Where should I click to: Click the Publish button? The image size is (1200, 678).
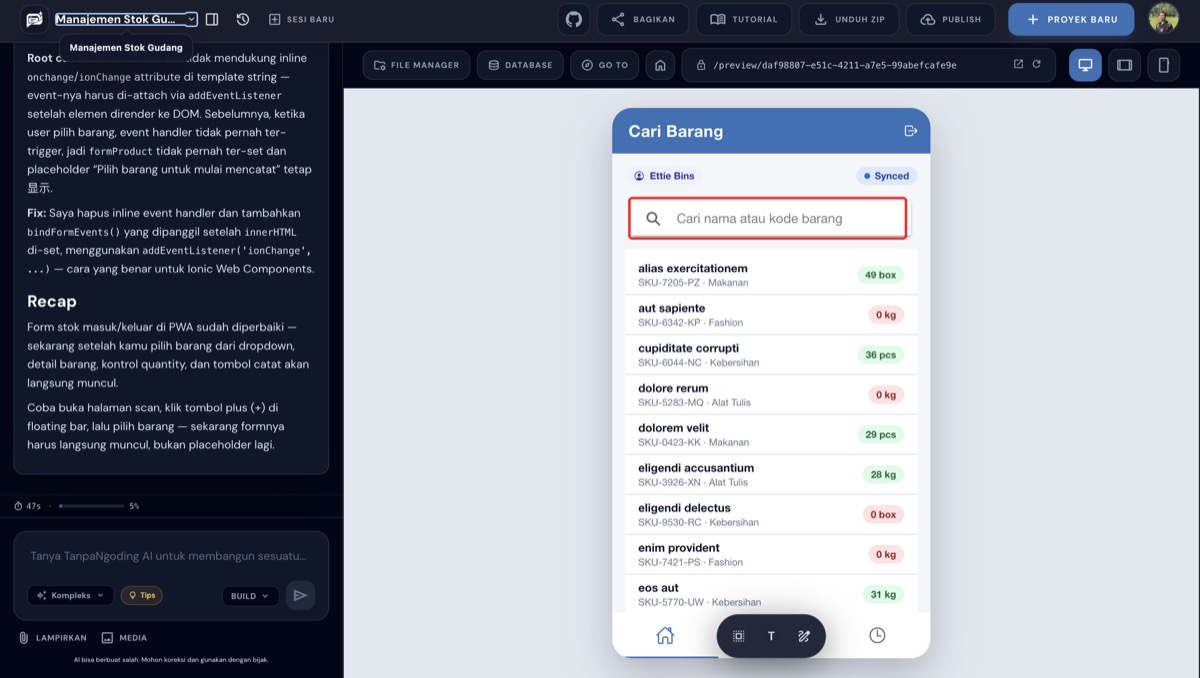[951, 19]
